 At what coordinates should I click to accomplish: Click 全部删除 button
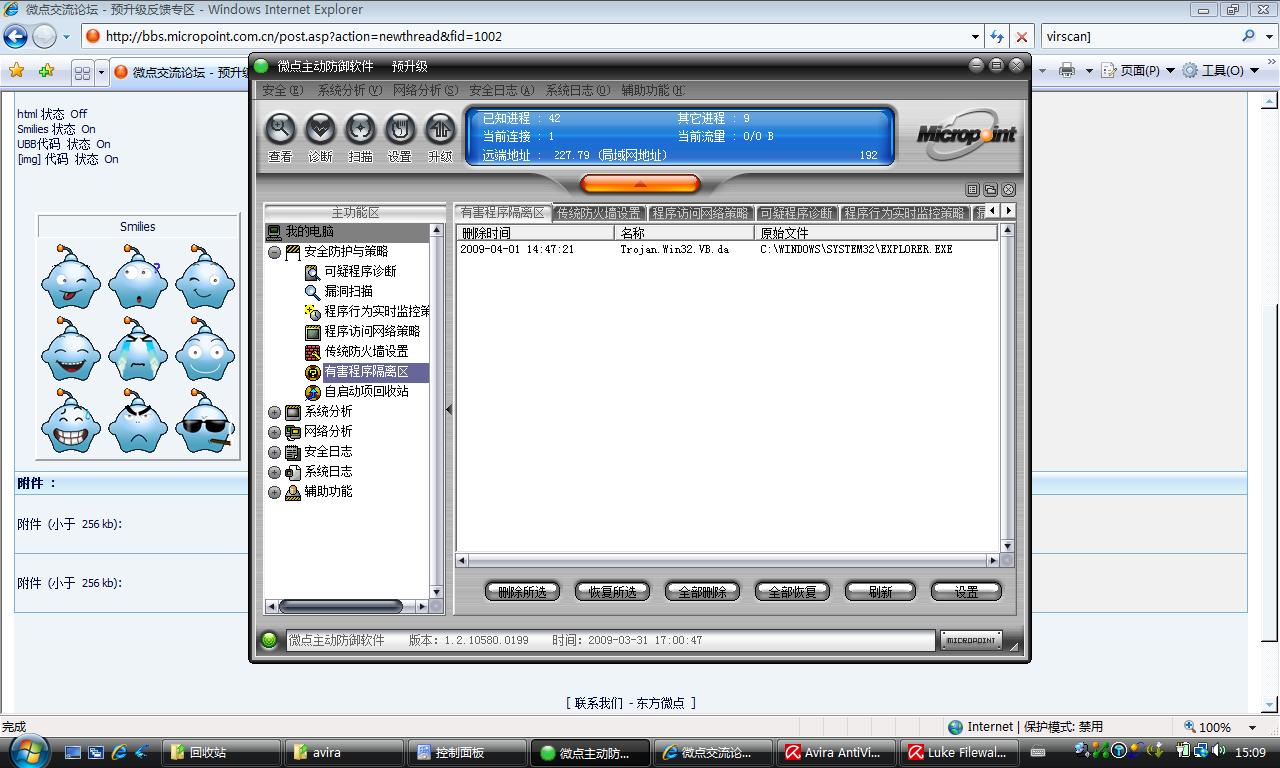point(702,592)
